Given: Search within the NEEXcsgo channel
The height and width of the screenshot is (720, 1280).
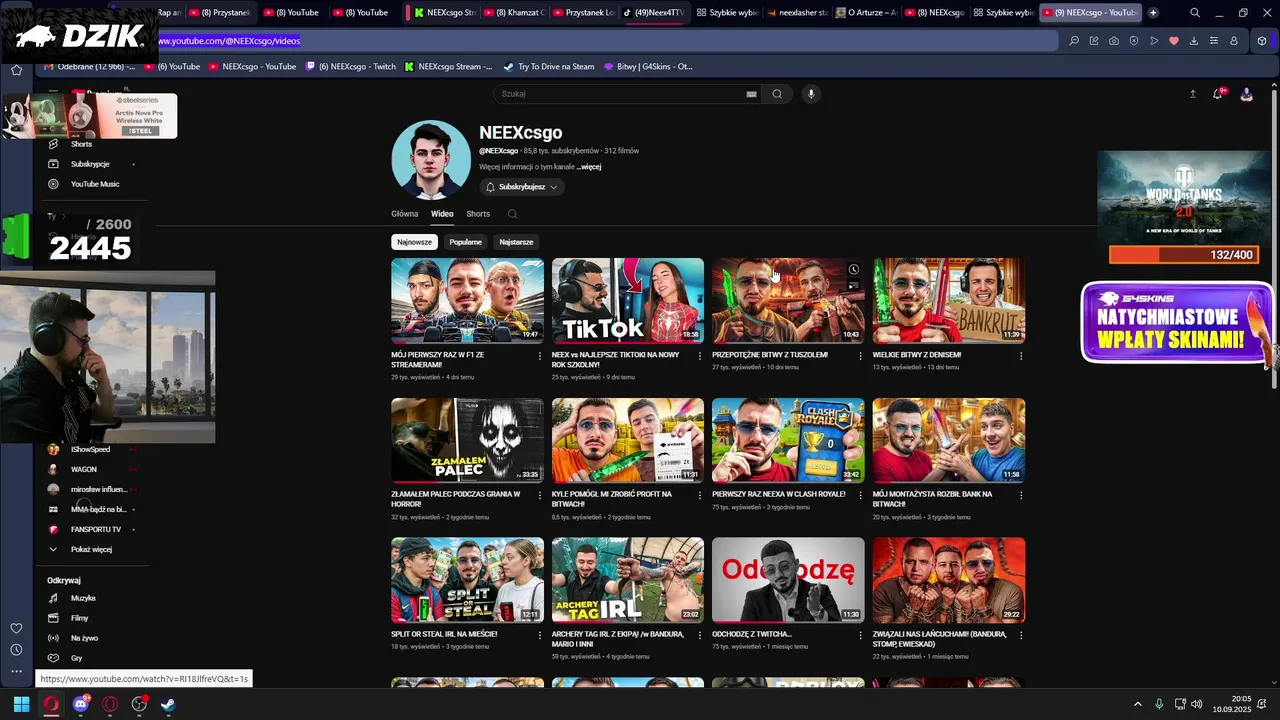Looking at the screenshot, I should click(512, 214).
